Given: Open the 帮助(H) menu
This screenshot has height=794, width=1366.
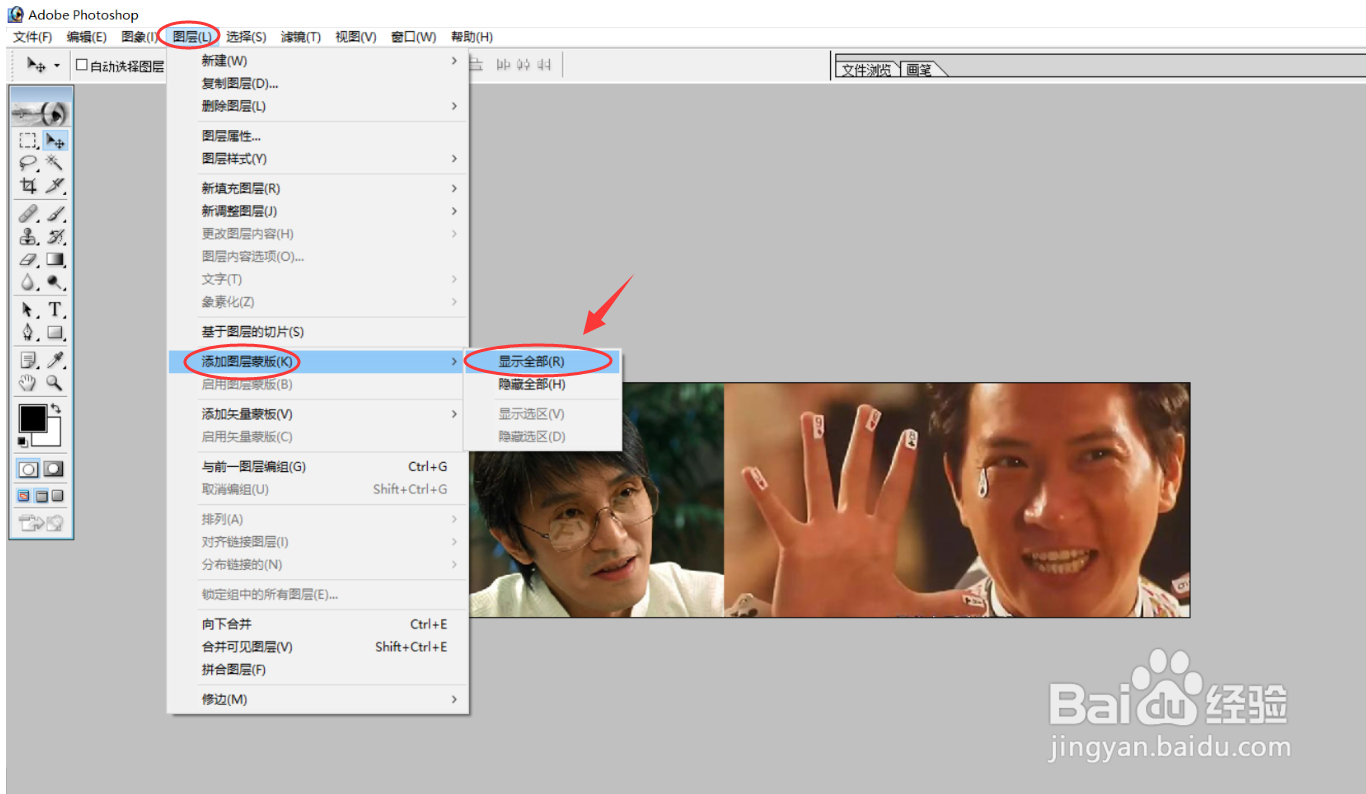Looking at the screenshot, I should coord(472,37).
